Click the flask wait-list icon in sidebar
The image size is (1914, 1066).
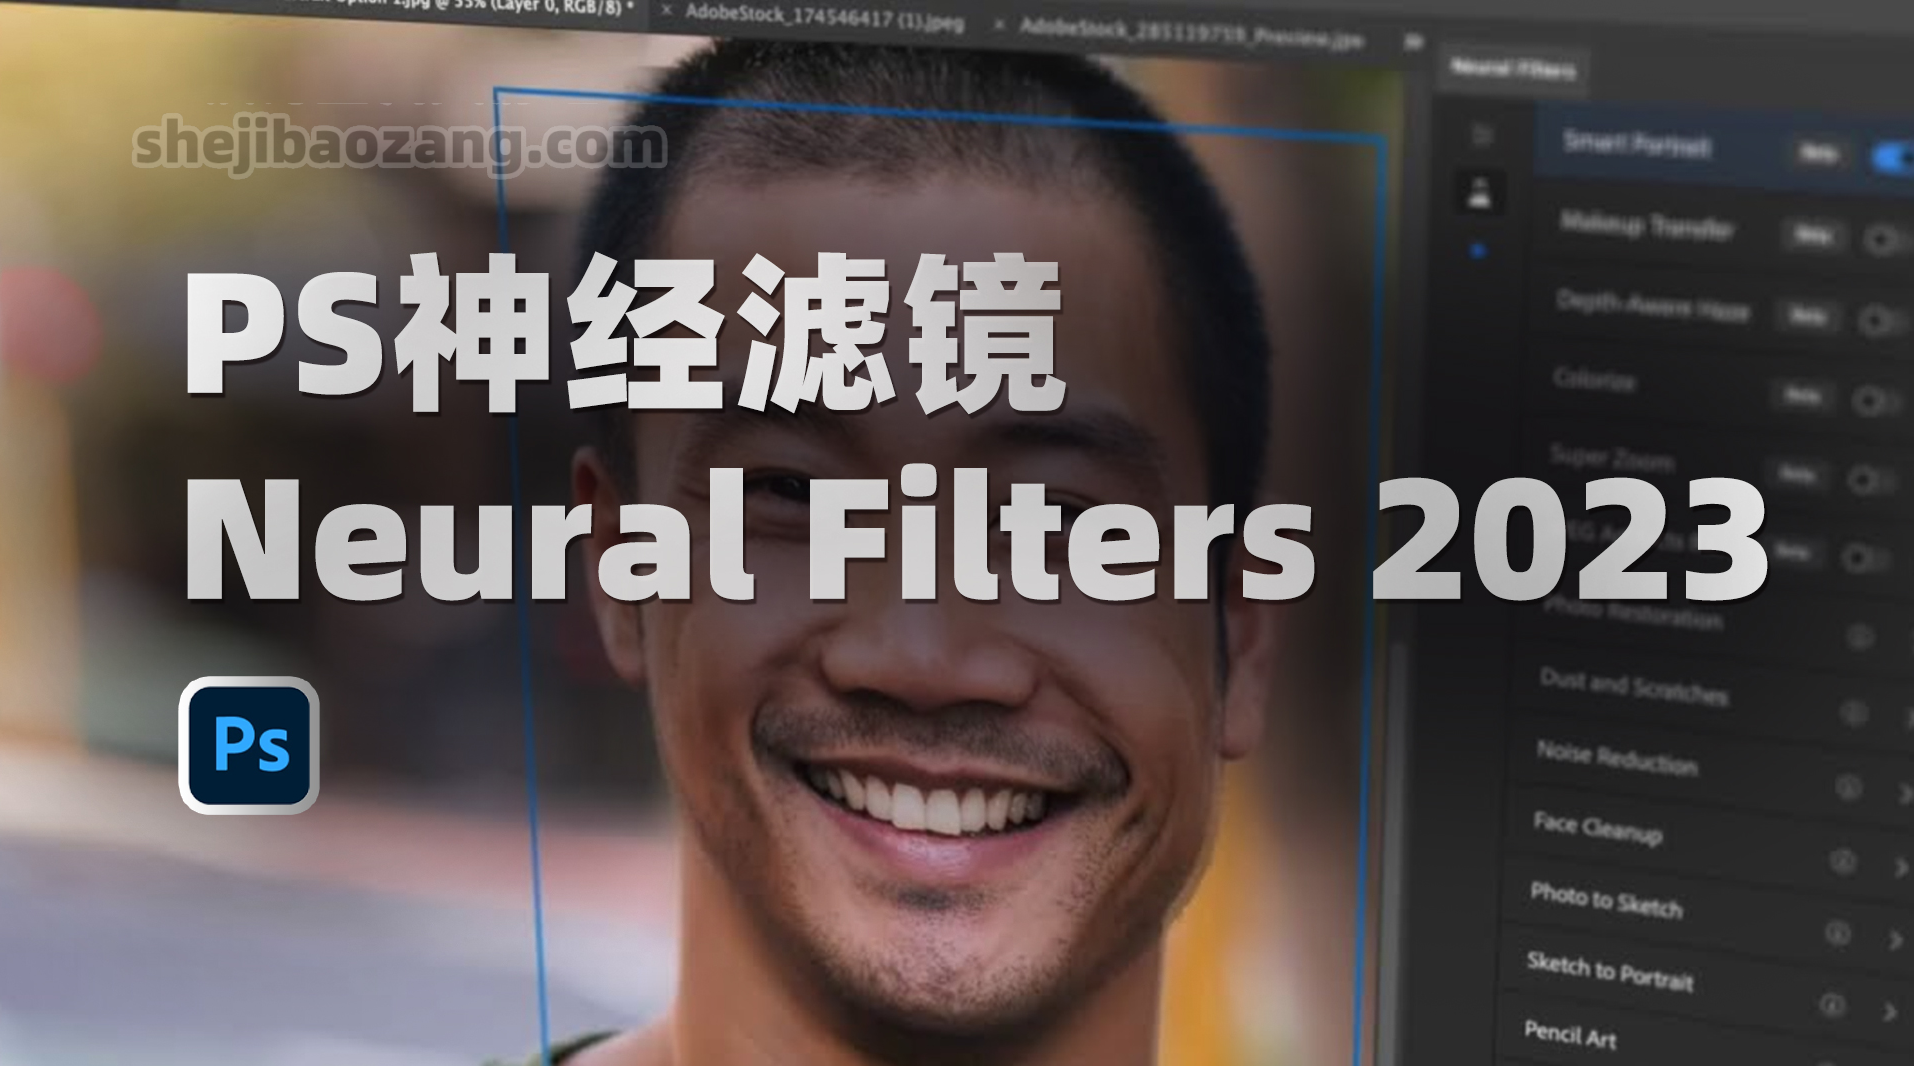point(1480,191)
